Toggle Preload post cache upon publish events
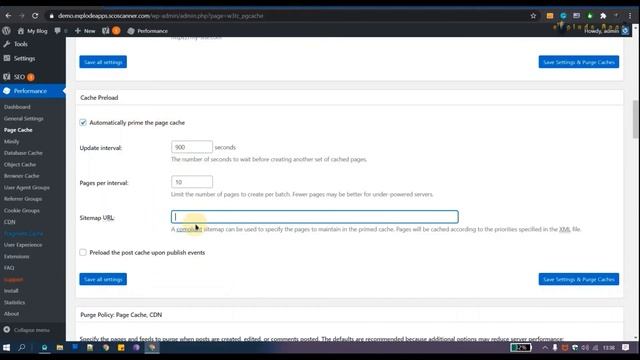 [83, 253]
